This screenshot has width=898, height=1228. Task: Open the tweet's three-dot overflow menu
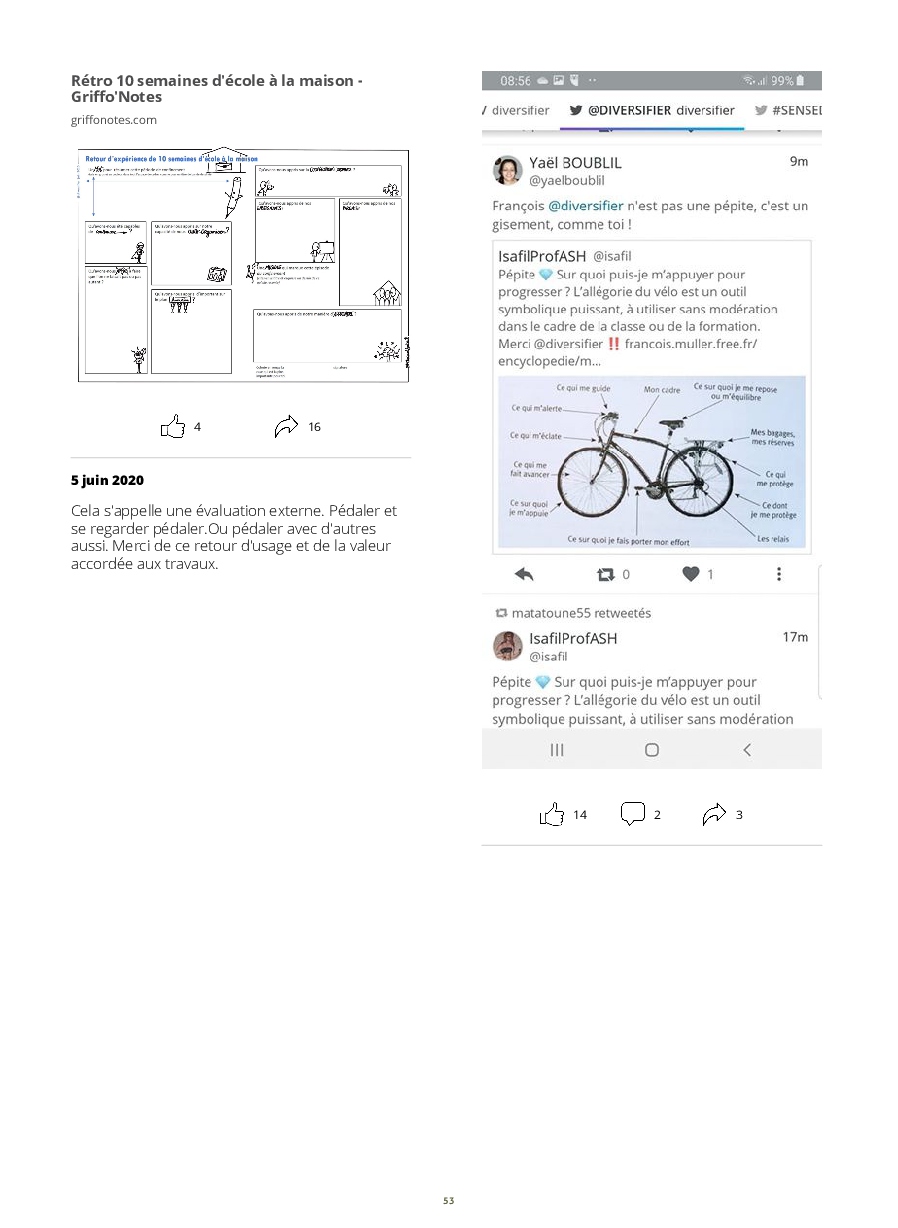point(779,574)
